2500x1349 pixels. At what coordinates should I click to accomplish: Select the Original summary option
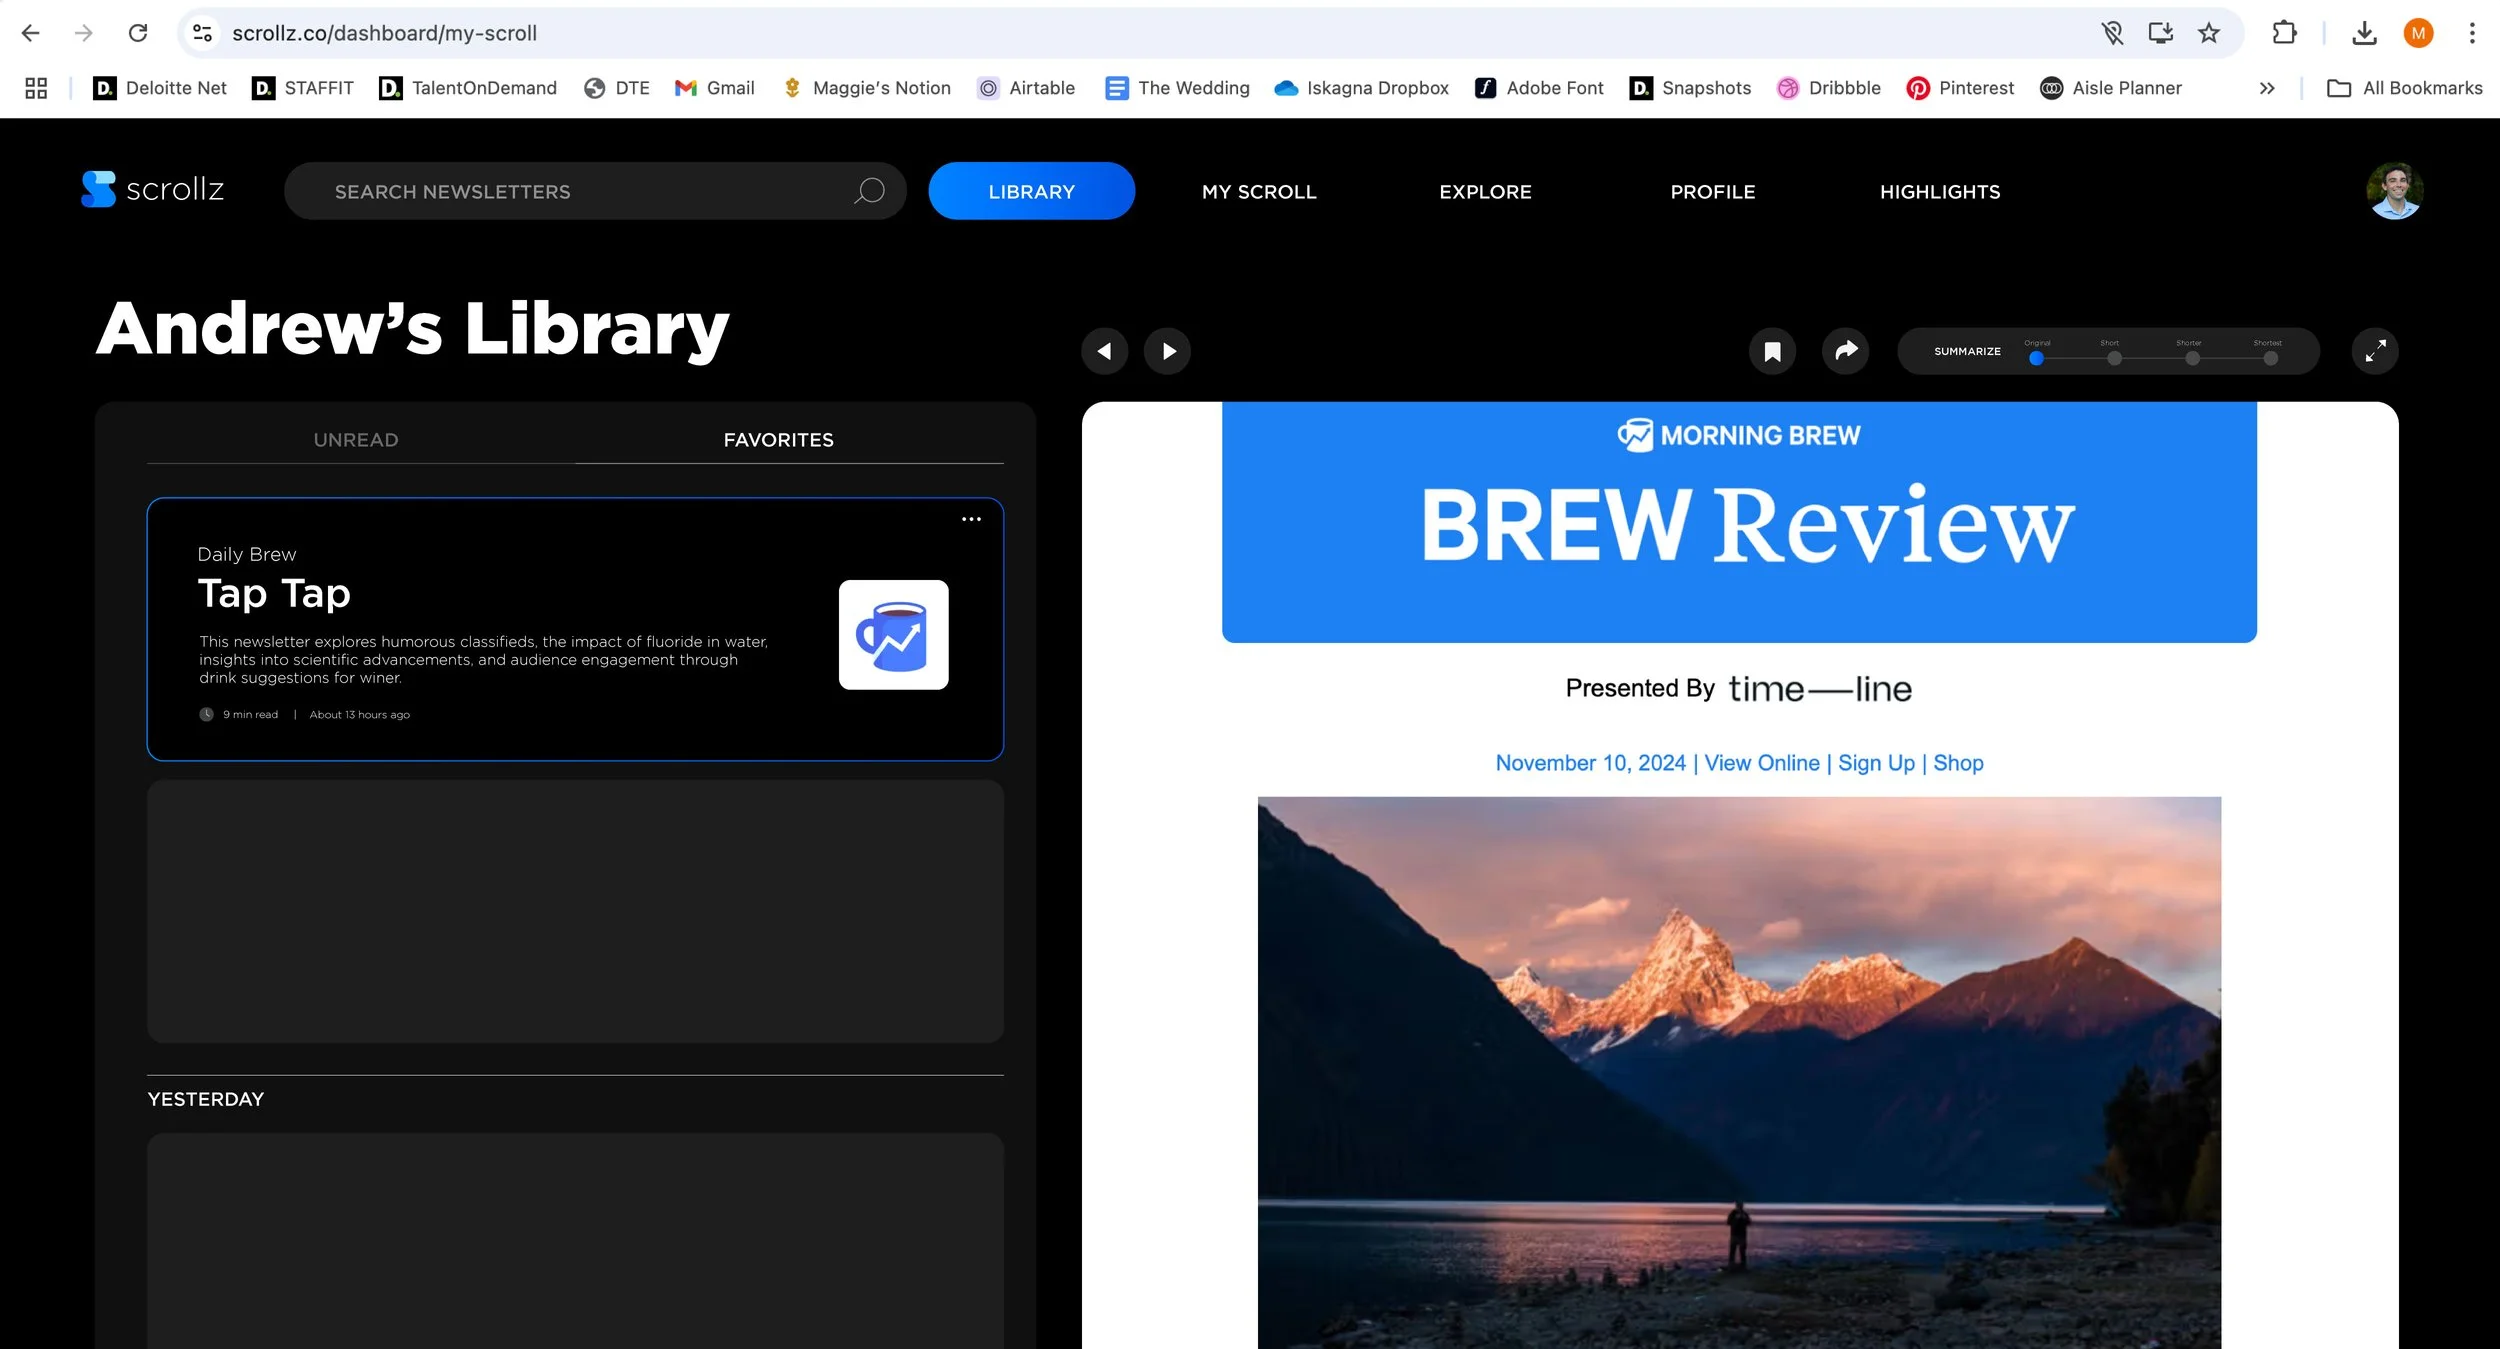click(2036, 358)
